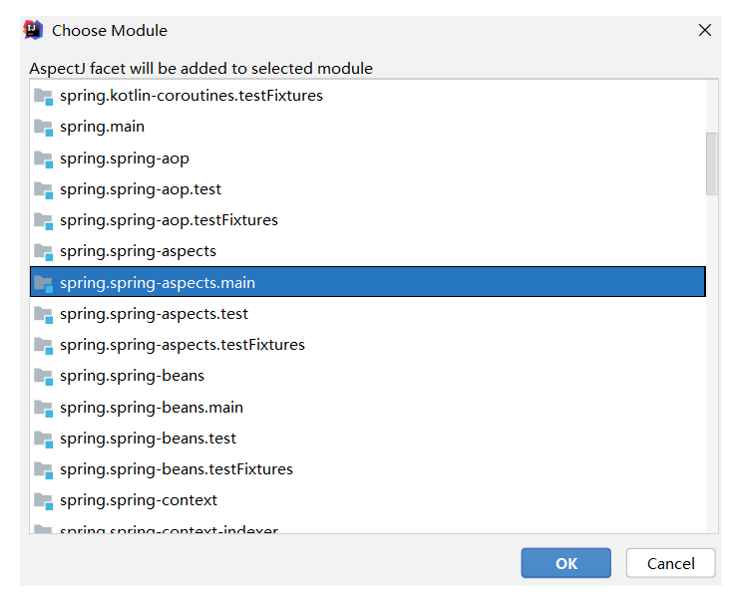
Task: Click the module list vertical scrollbar thumb
Action: (711, 162)
